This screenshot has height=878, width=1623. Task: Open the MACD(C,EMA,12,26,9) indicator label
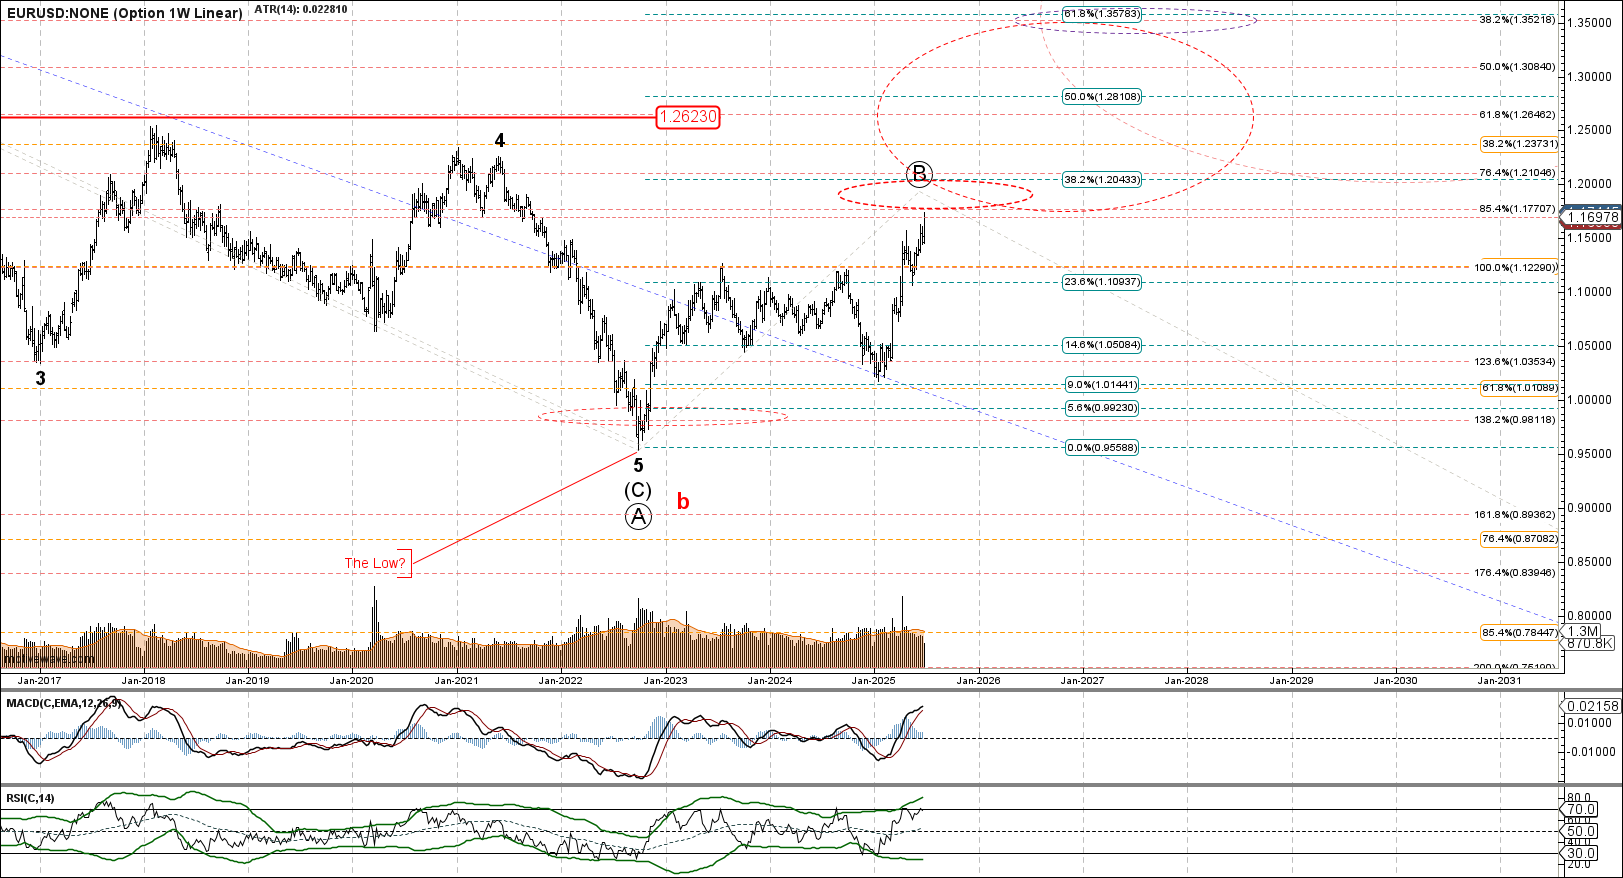click(x=64, y=703)
